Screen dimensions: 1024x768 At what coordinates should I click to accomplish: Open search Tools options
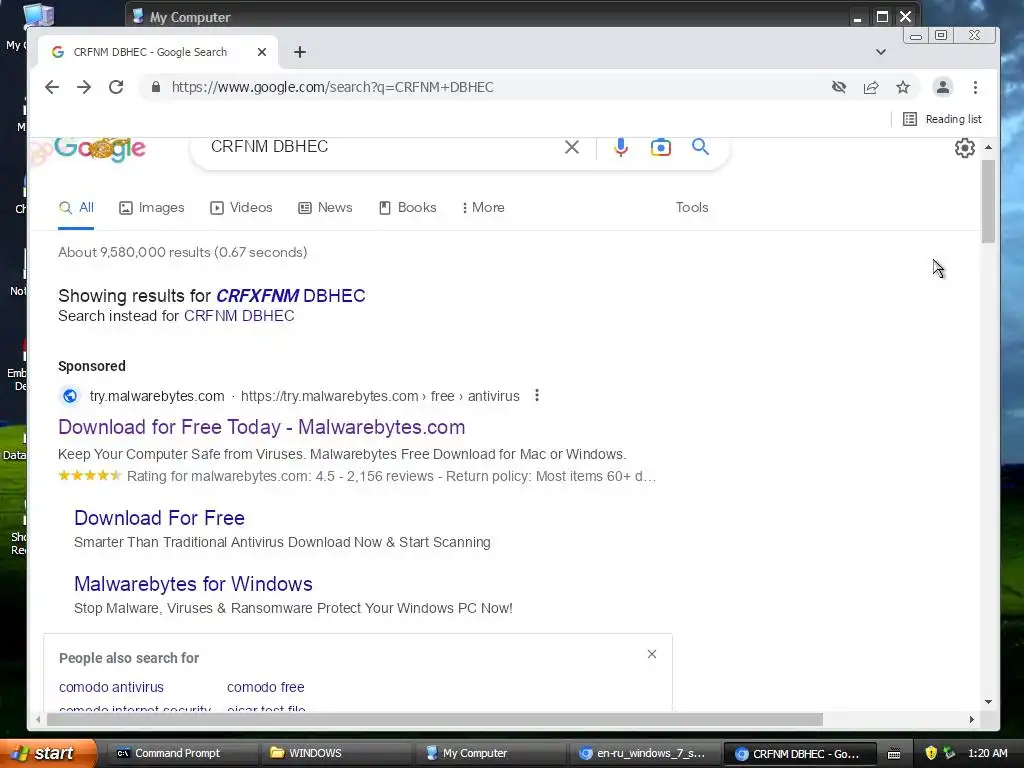point(692,208)
